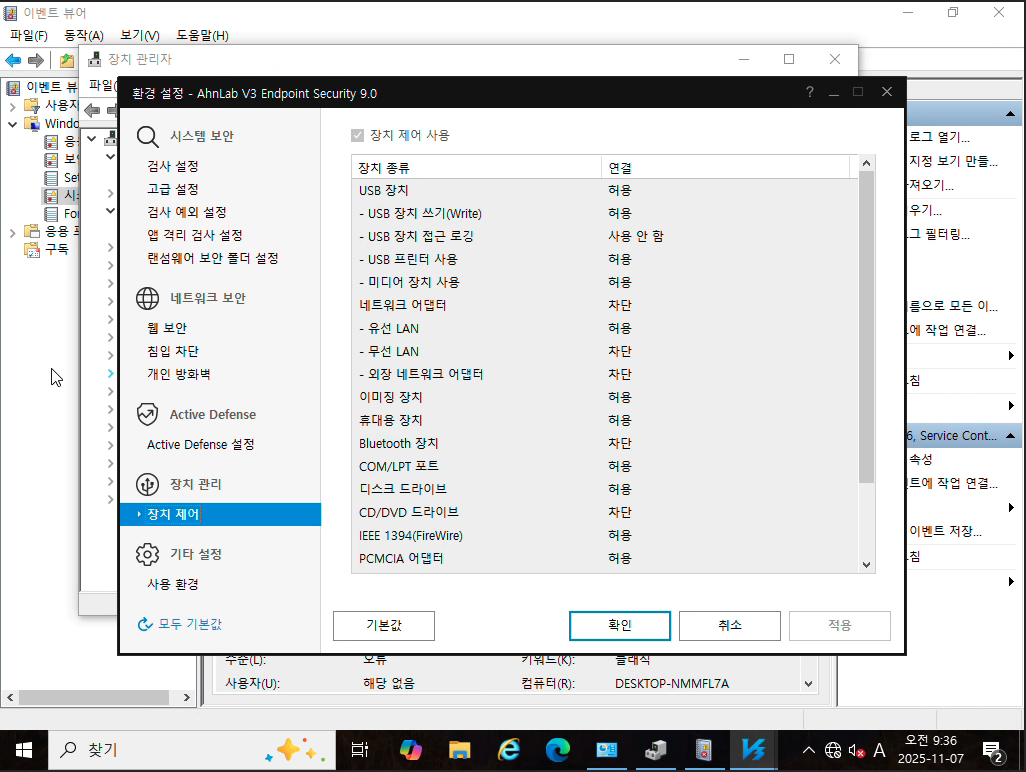Click the Network Security globe icon

pos(148,298)
